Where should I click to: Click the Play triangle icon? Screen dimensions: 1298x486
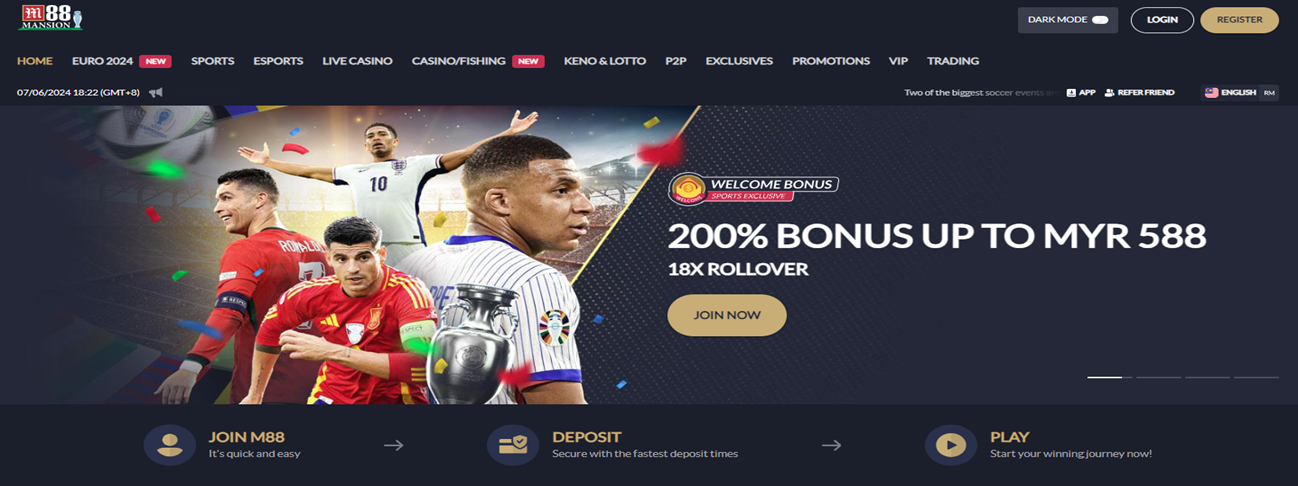pyautogui.click(x=951, y=445)
